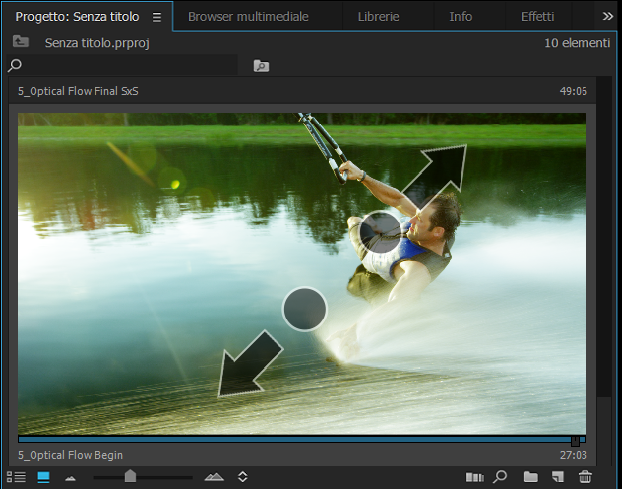Create new search bin from query

(261, 66)
